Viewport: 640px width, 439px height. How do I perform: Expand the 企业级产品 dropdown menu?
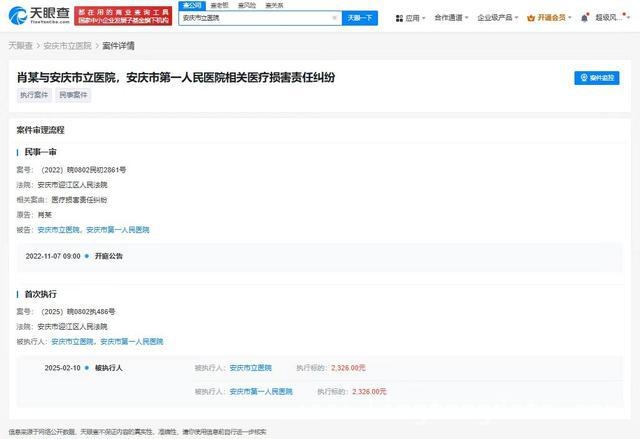(x=498, y=18)
